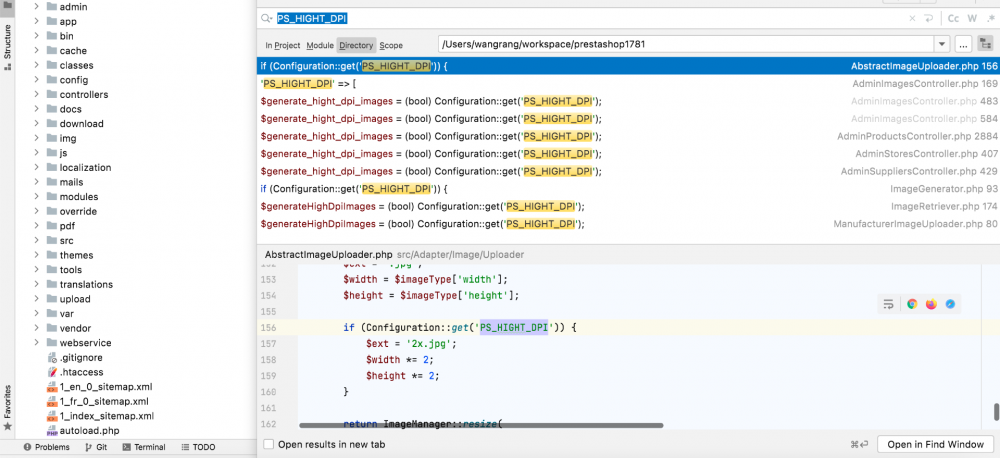The image size is (1000, 458).
Task: Enable Open results in new tab
Action: [x=268, y=444]
